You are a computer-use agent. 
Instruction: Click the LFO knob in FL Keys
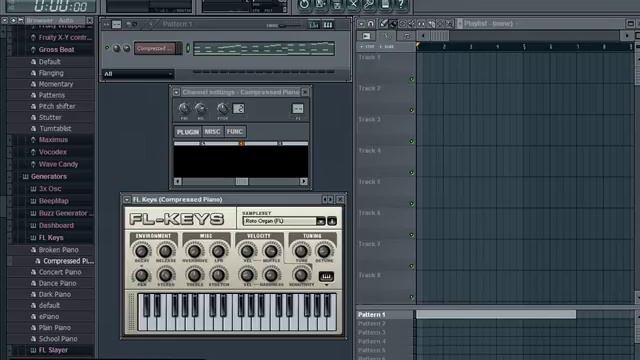[x=218, y=251]
